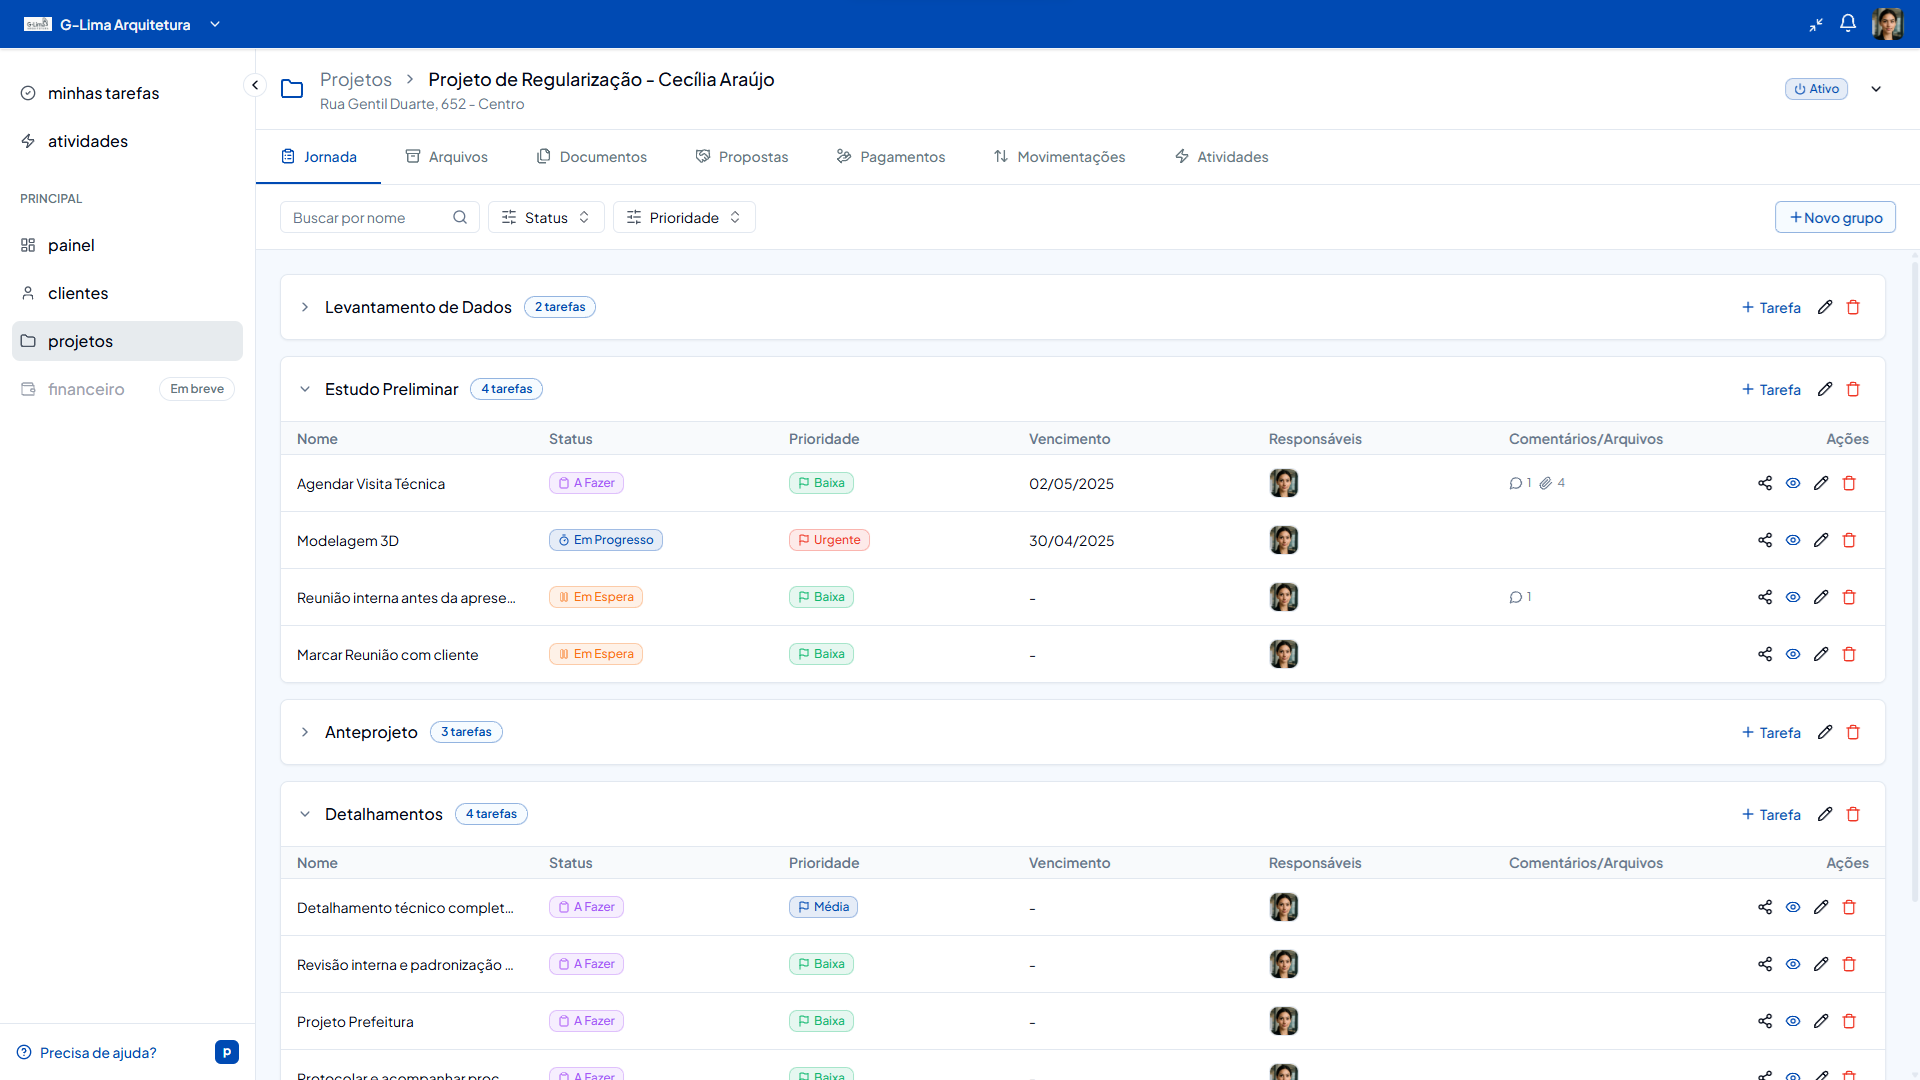This screenshot has height=1080, width=1920.
Task: View the Agendar Visita Técnica task details
Action: [1793, 483]
